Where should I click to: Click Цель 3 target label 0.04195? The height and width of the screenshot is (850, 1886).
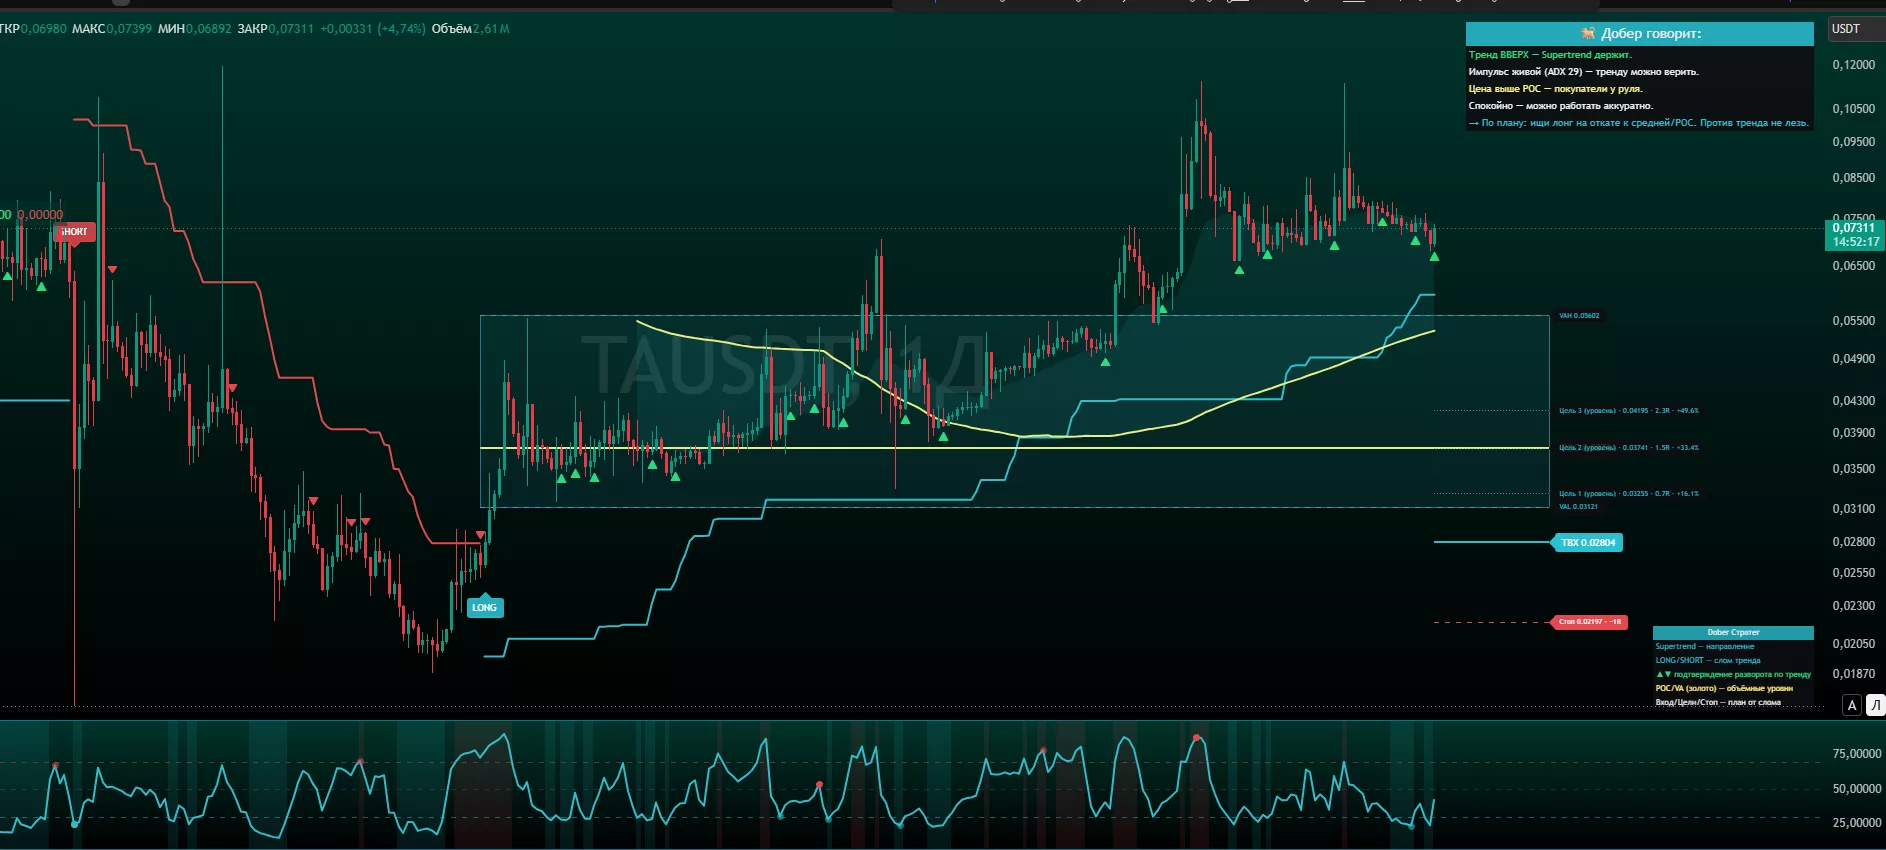pos(1629,411)
